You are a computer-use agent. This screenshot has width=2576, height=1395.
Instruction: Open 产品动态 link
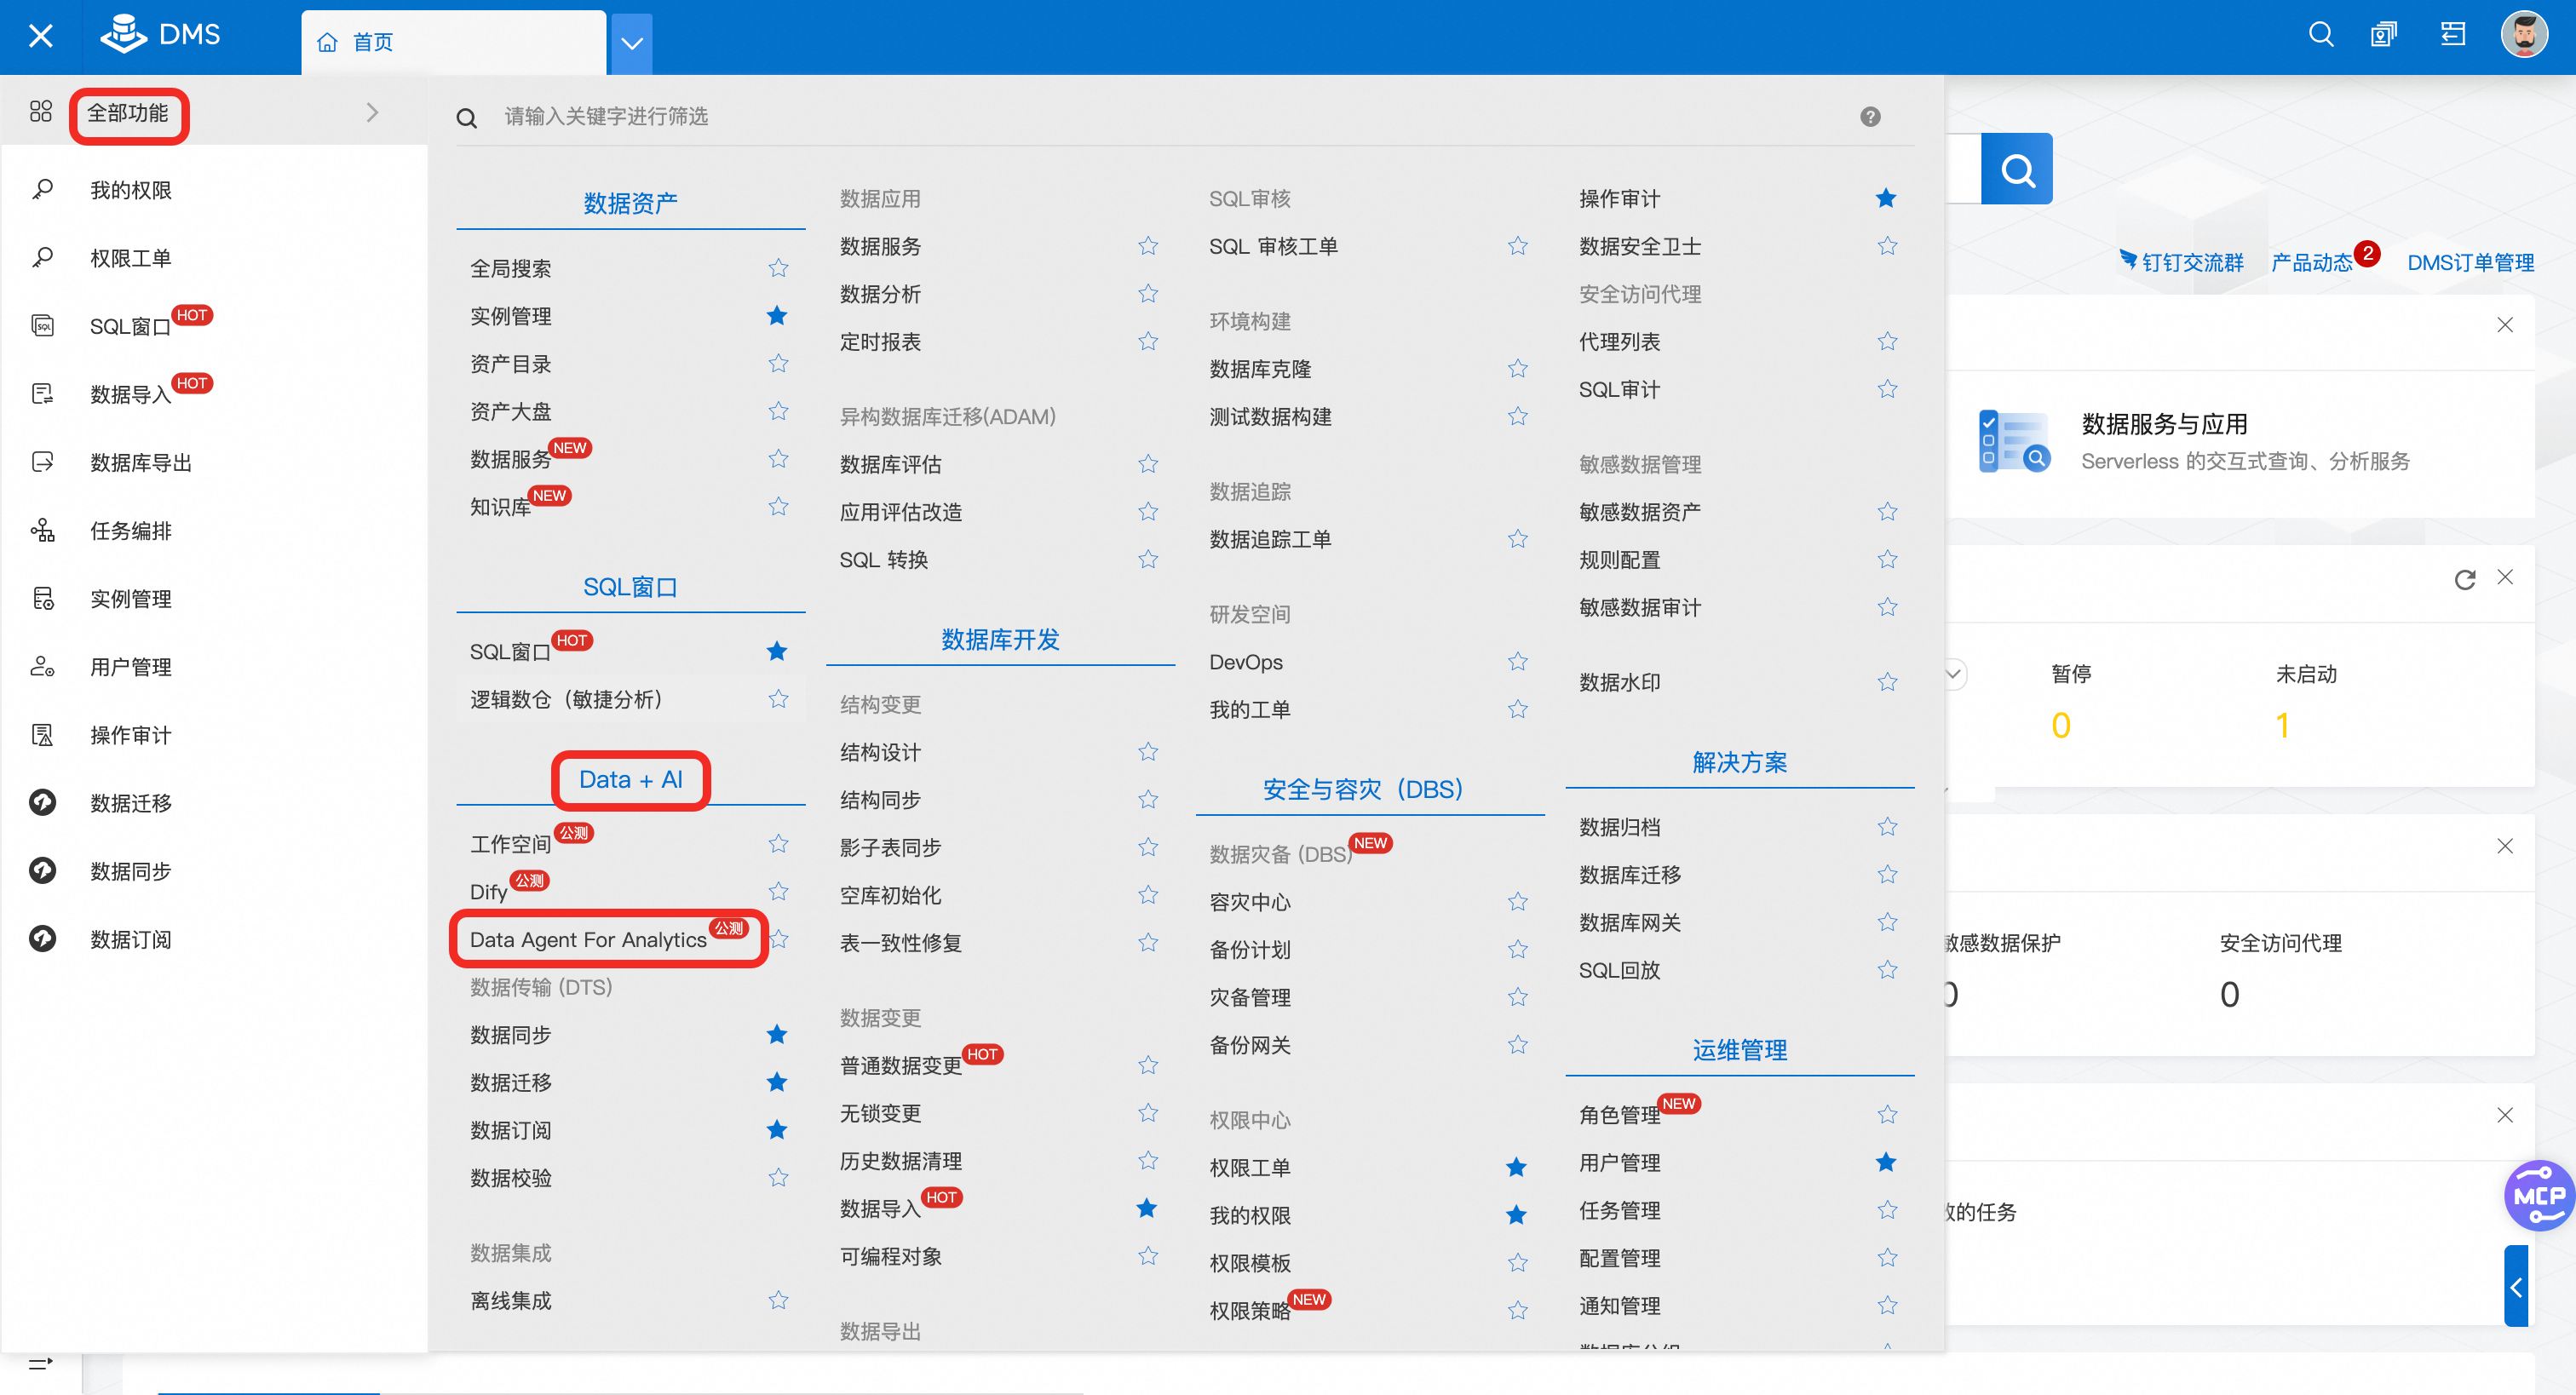tap(2311, 263)
